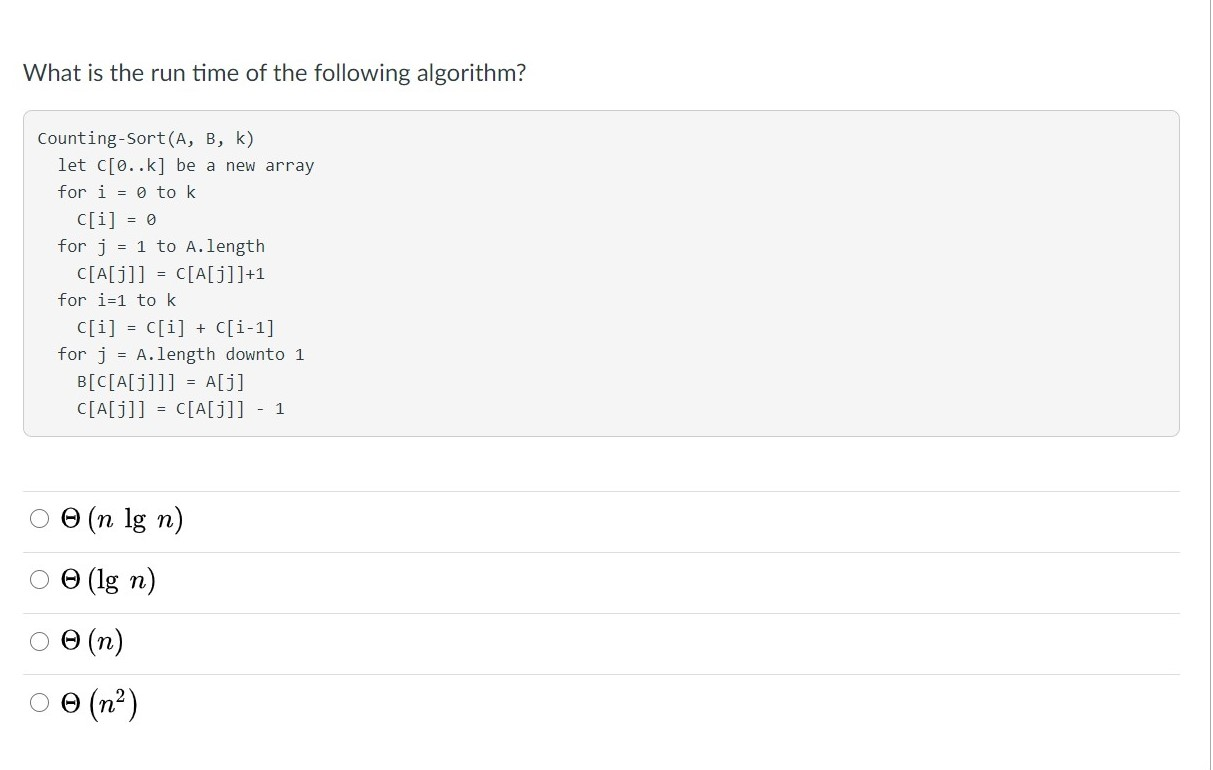Click the 'for i=1 to k' code line
The image size is (1213, 770).
coord(117,300)
